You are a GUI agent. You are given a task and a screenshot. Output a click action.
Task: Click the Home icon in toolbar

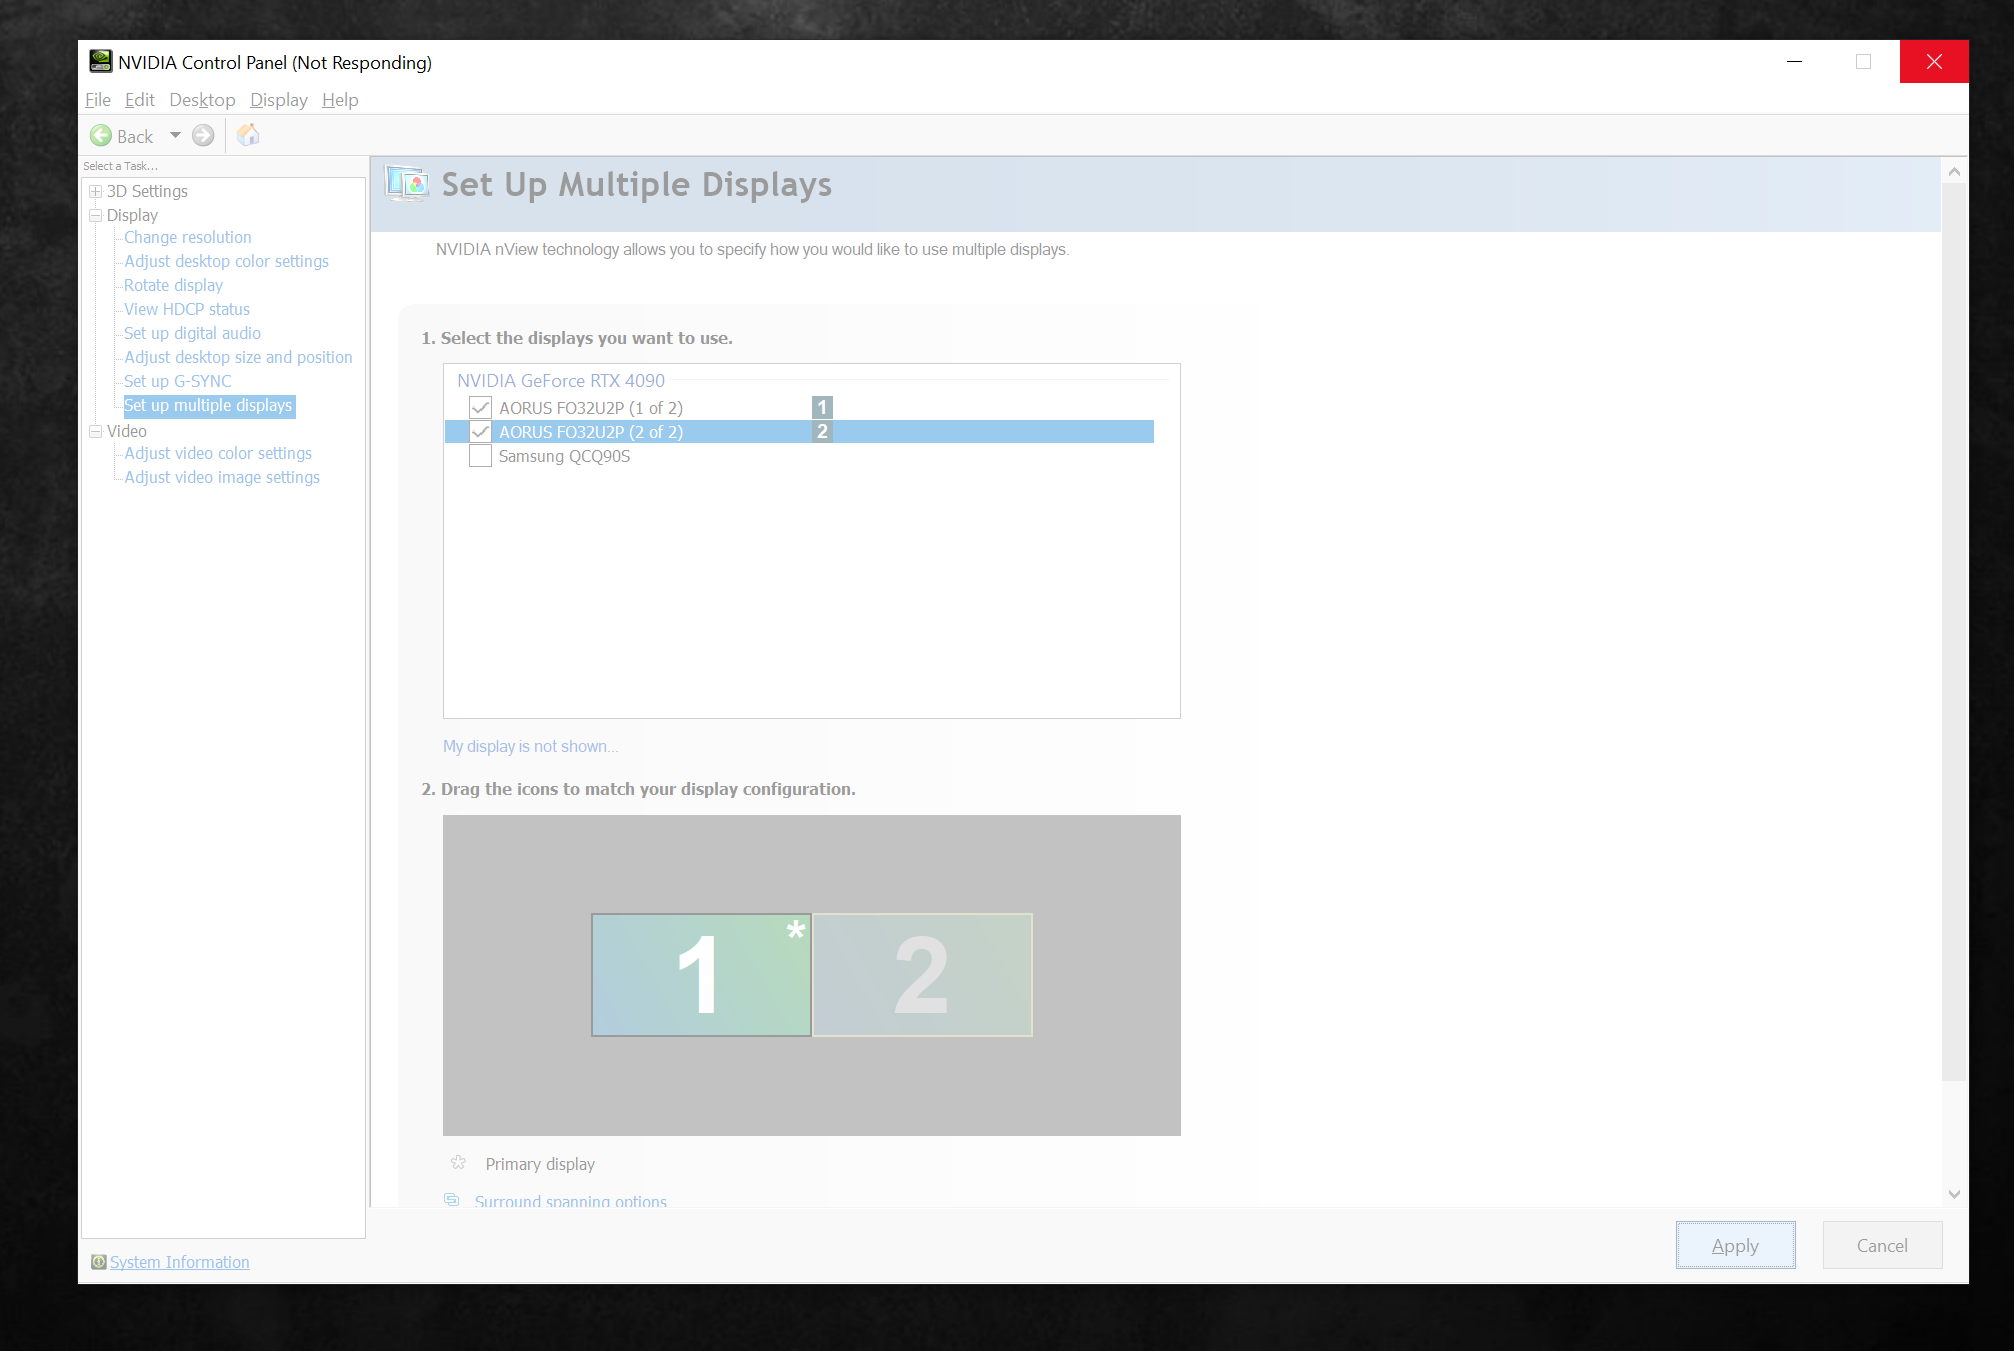click(x=248, y=135)
